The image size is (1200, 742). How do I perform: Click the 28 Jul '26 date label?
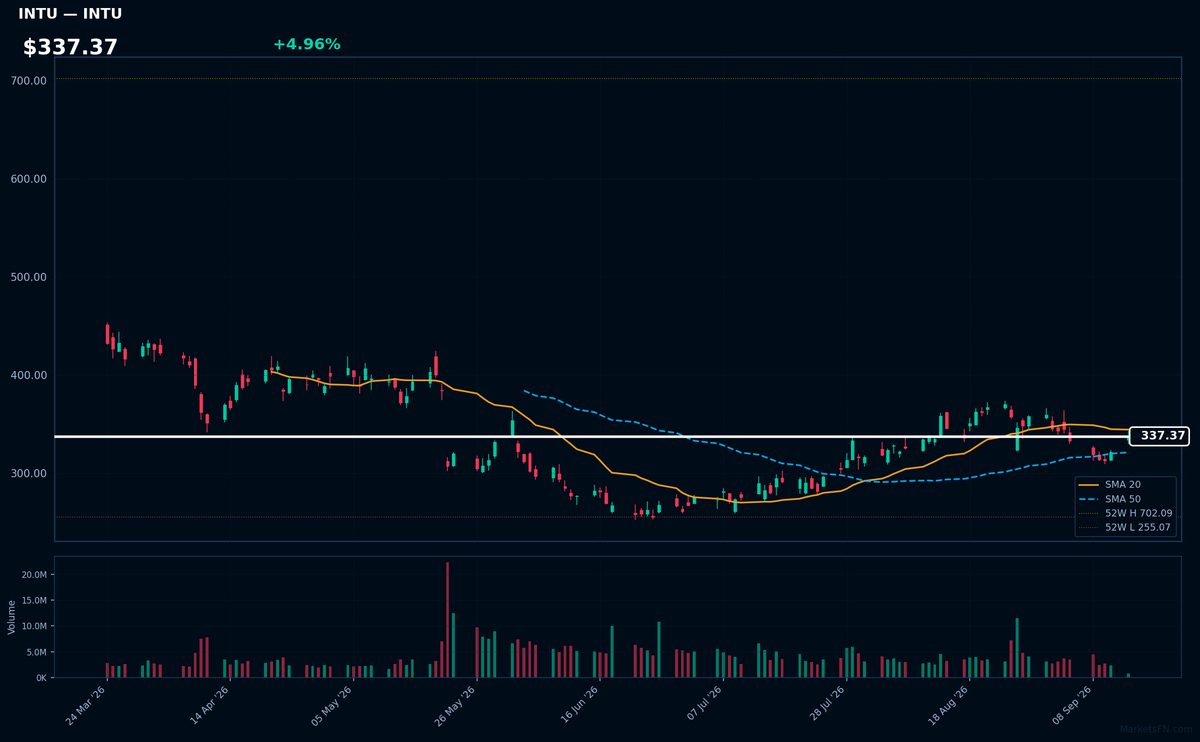[825, 706]
